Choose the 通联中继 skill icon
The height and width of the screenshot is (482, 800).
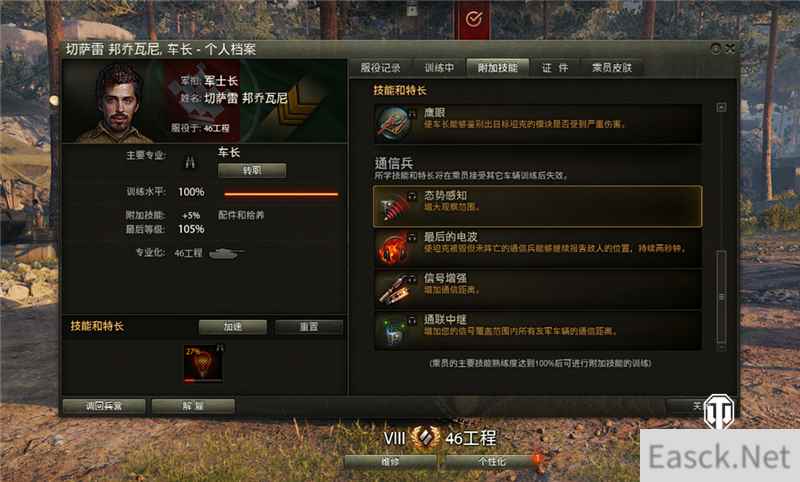click(393, 331)
